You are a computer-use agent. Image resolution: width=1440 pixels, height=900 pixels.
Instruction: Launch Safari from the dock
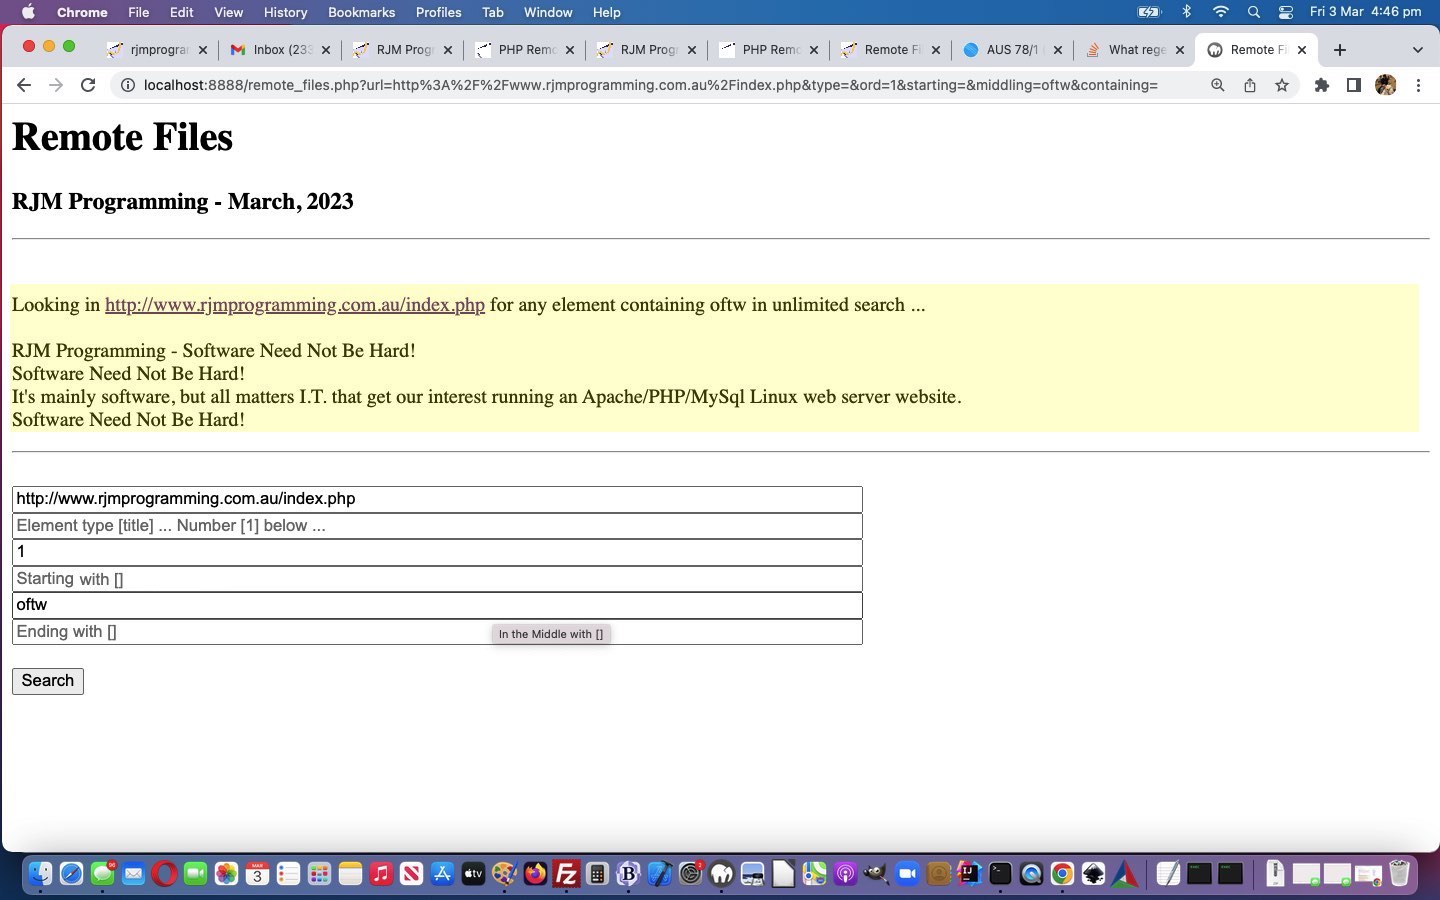(71, 874)
